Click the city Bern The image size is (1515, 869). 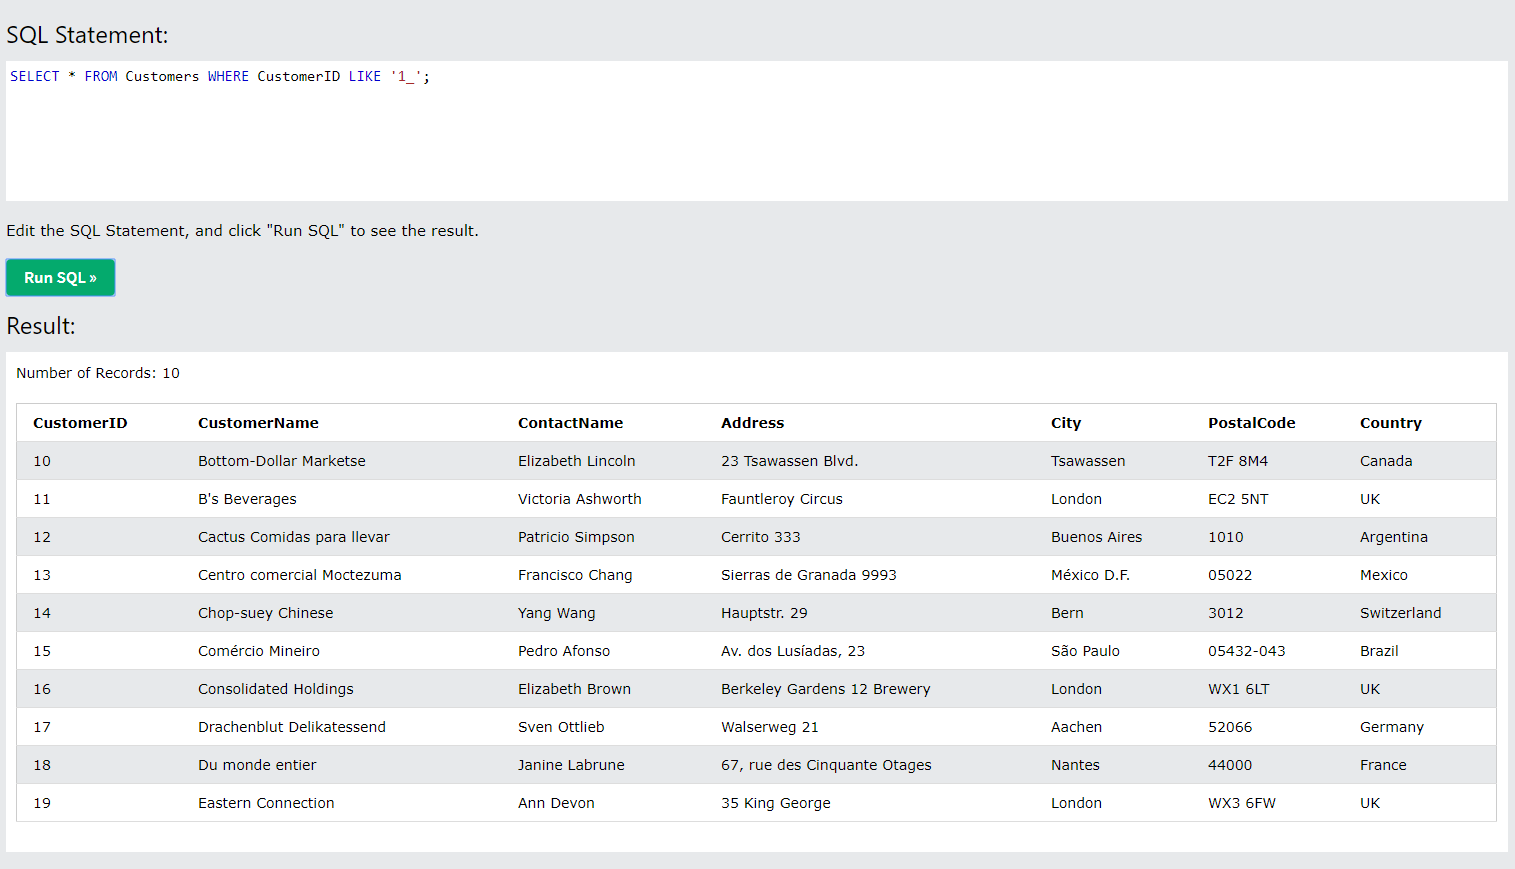point(1067,613)
